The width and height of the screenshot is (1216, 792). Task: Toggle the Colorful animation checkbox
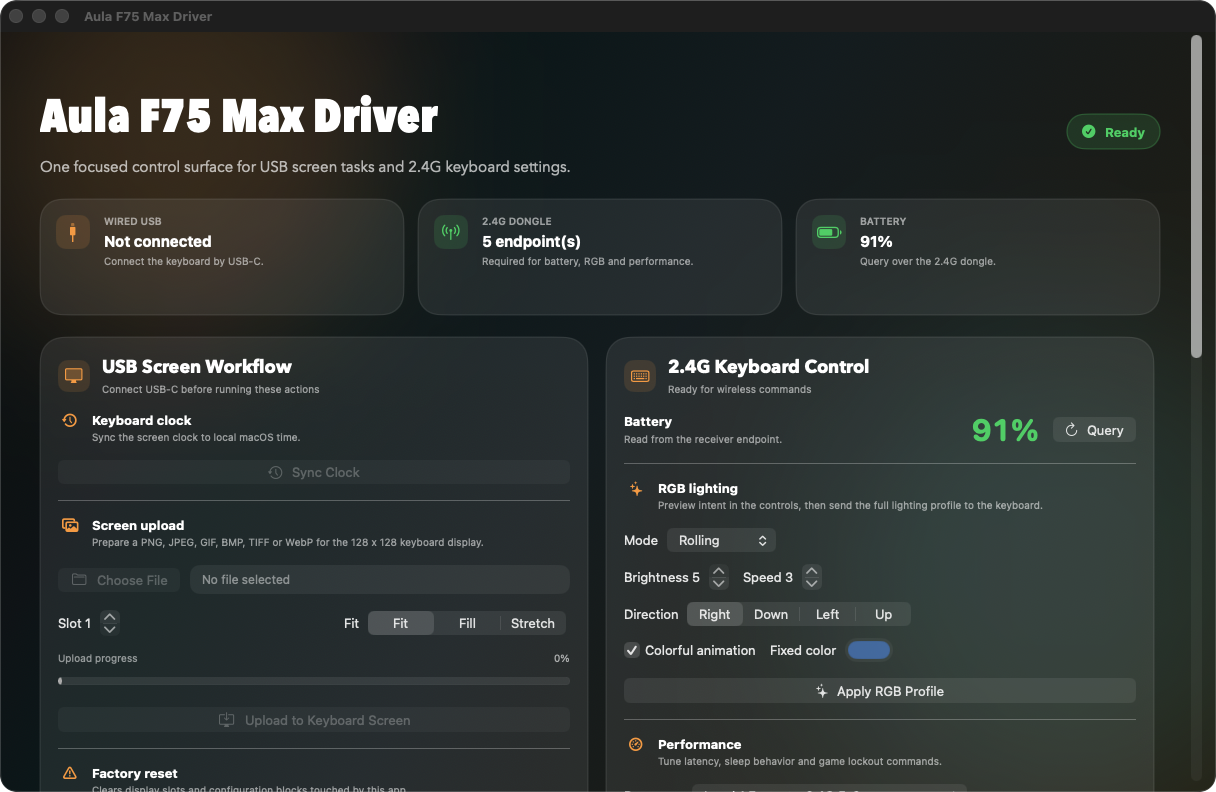point(632,650)
